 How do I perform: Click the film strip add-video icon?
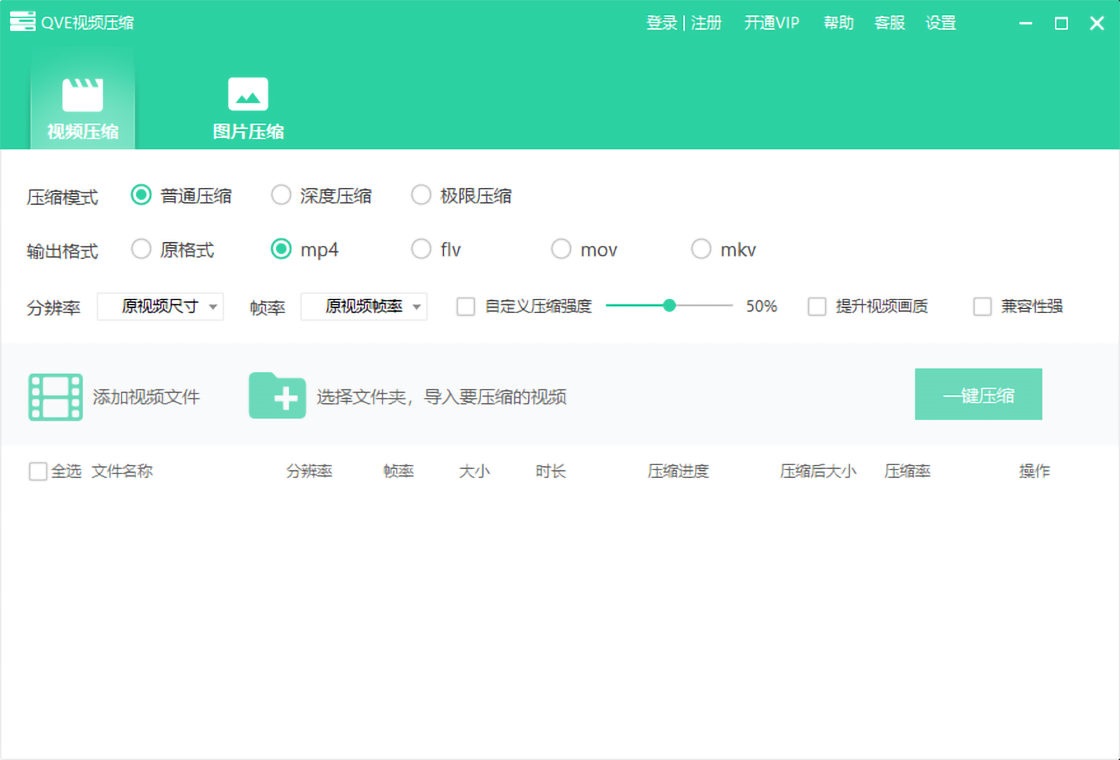[56, 396]
